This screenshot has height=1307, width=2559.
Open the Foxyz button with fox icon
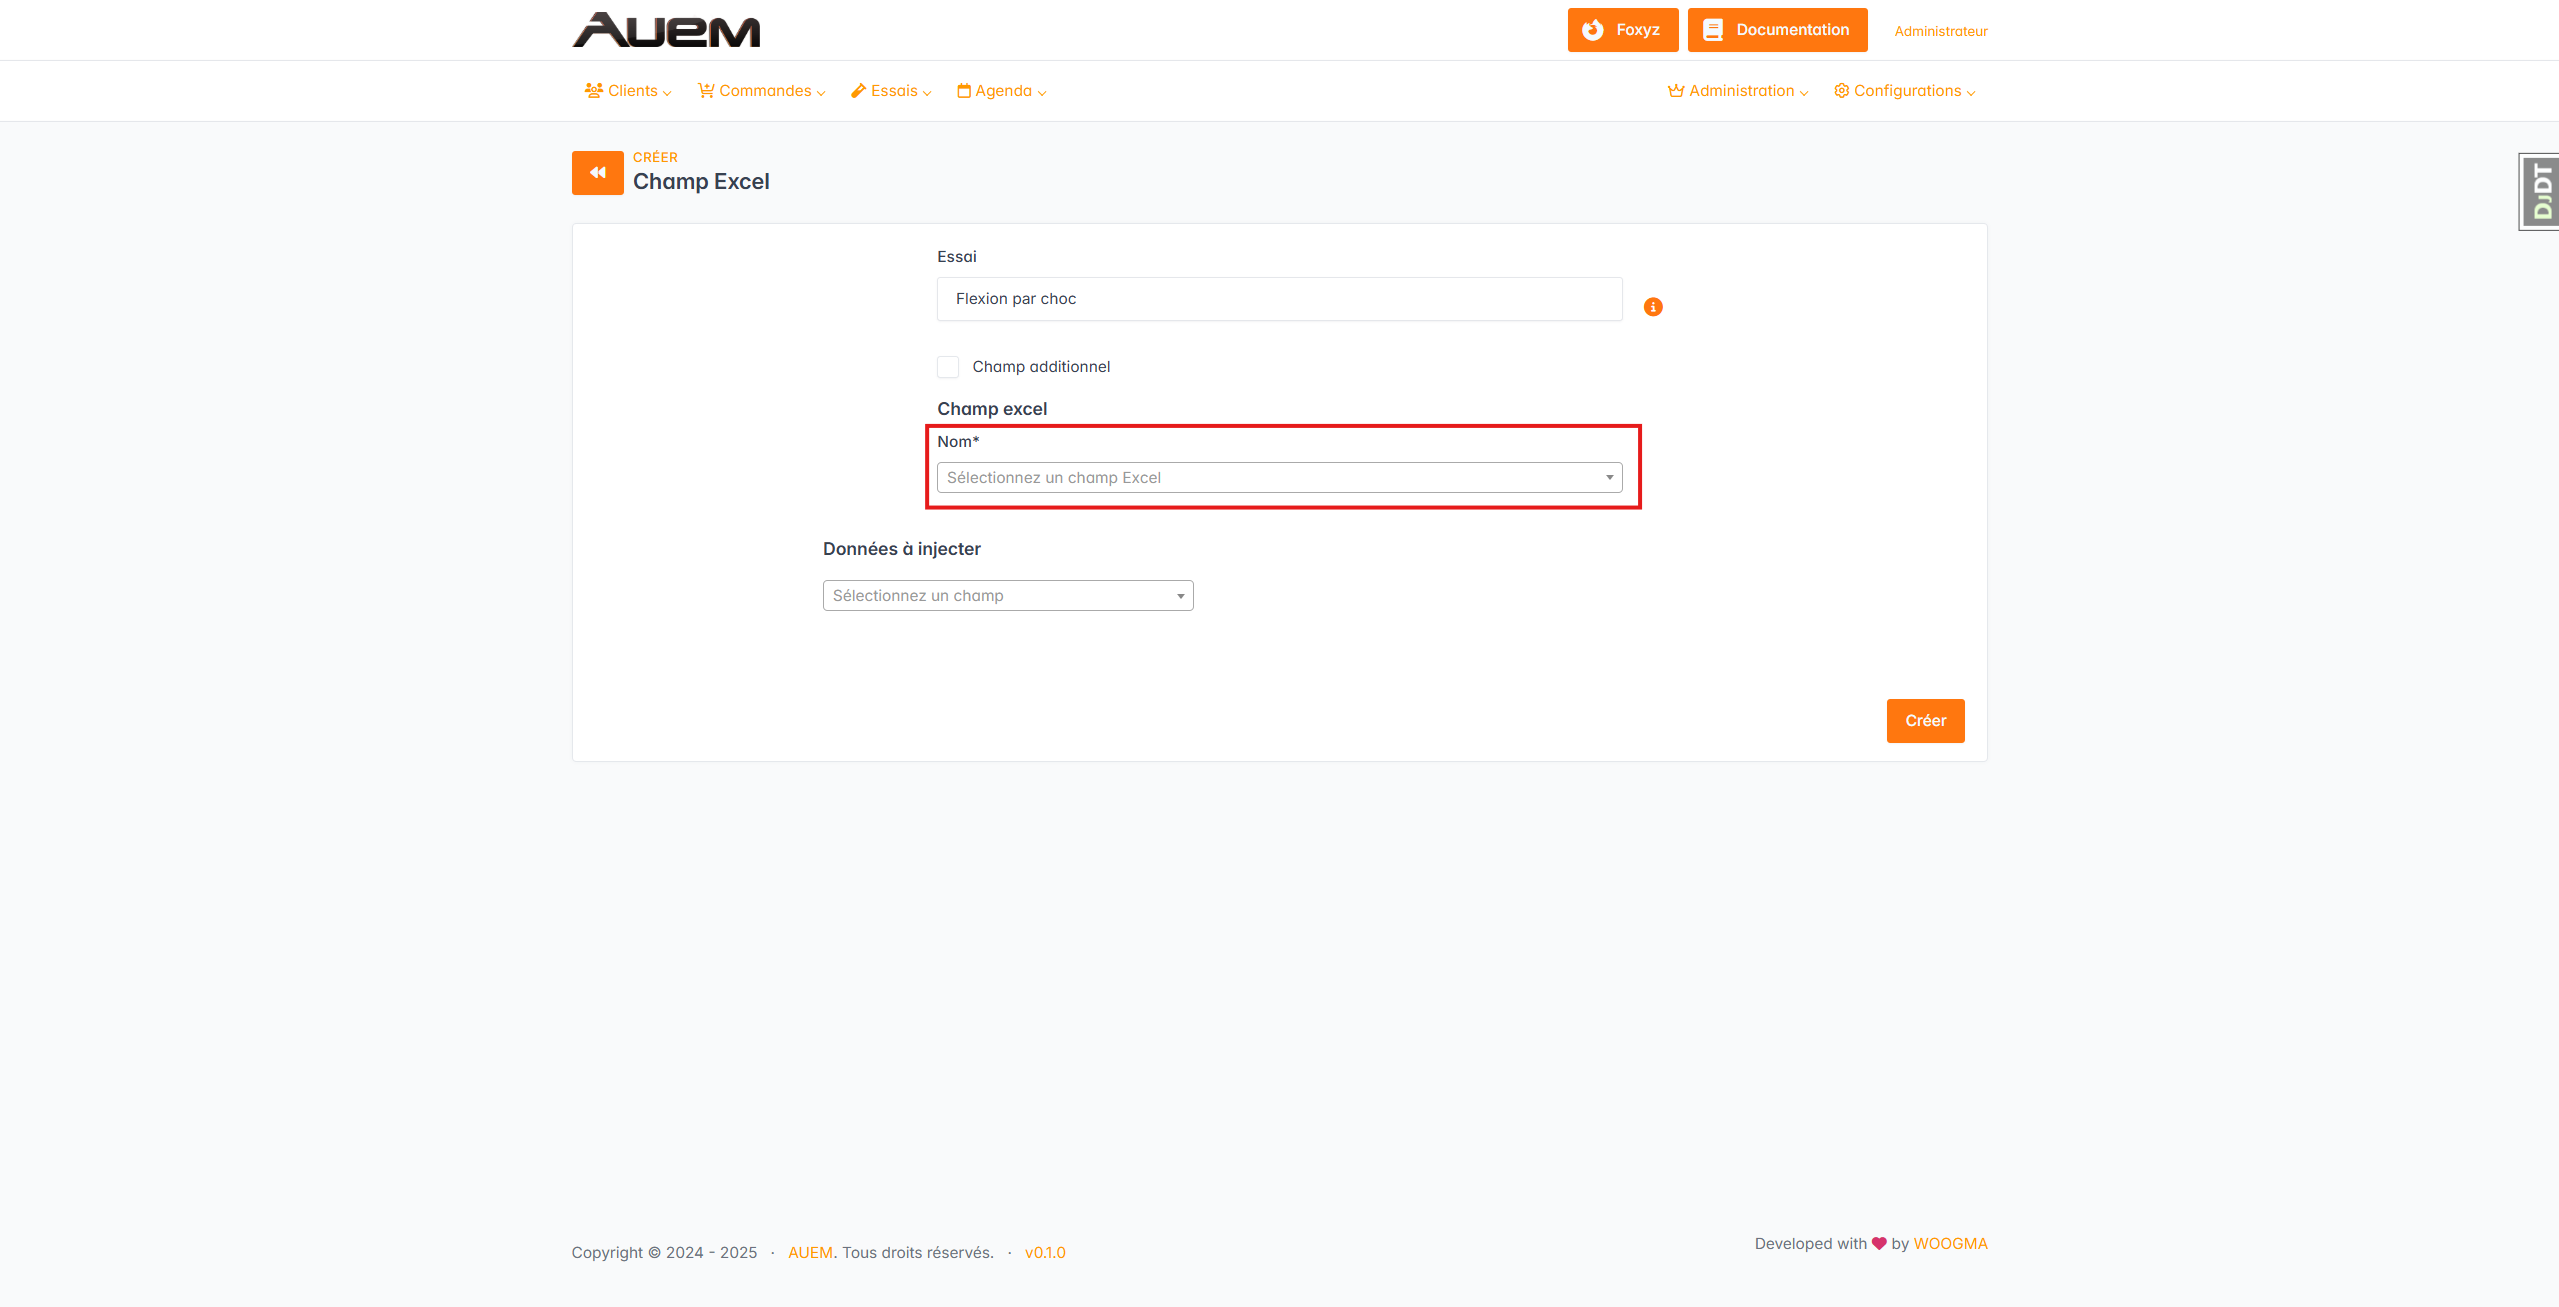coord(1621,30)
